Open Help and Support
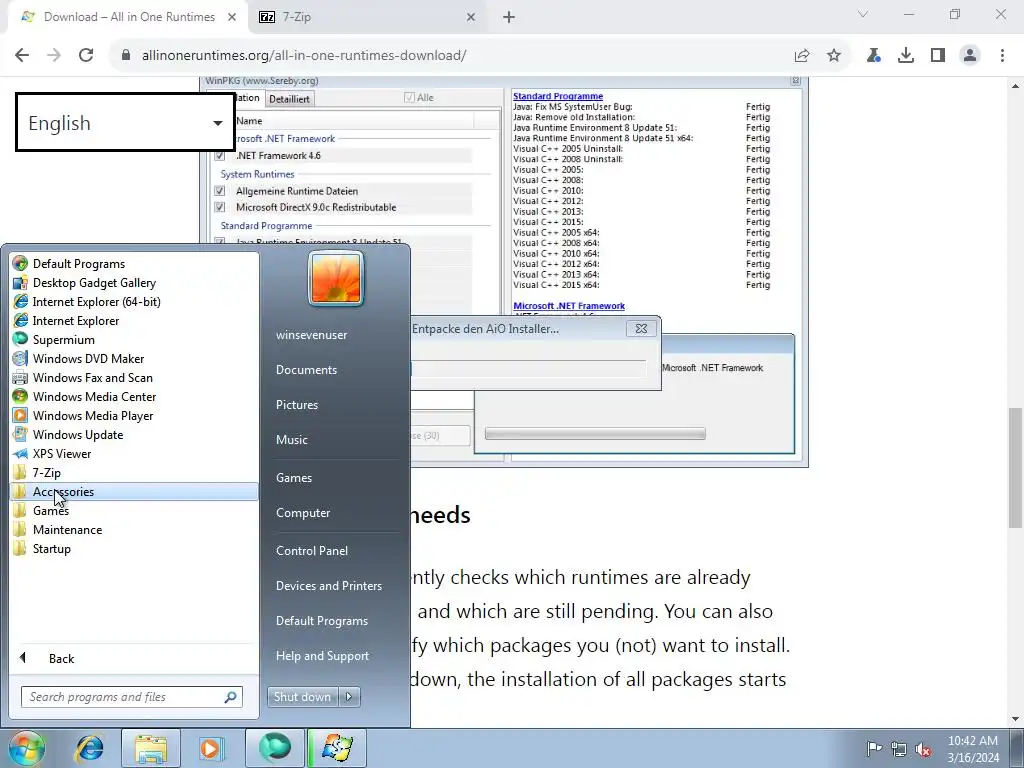 322,656
